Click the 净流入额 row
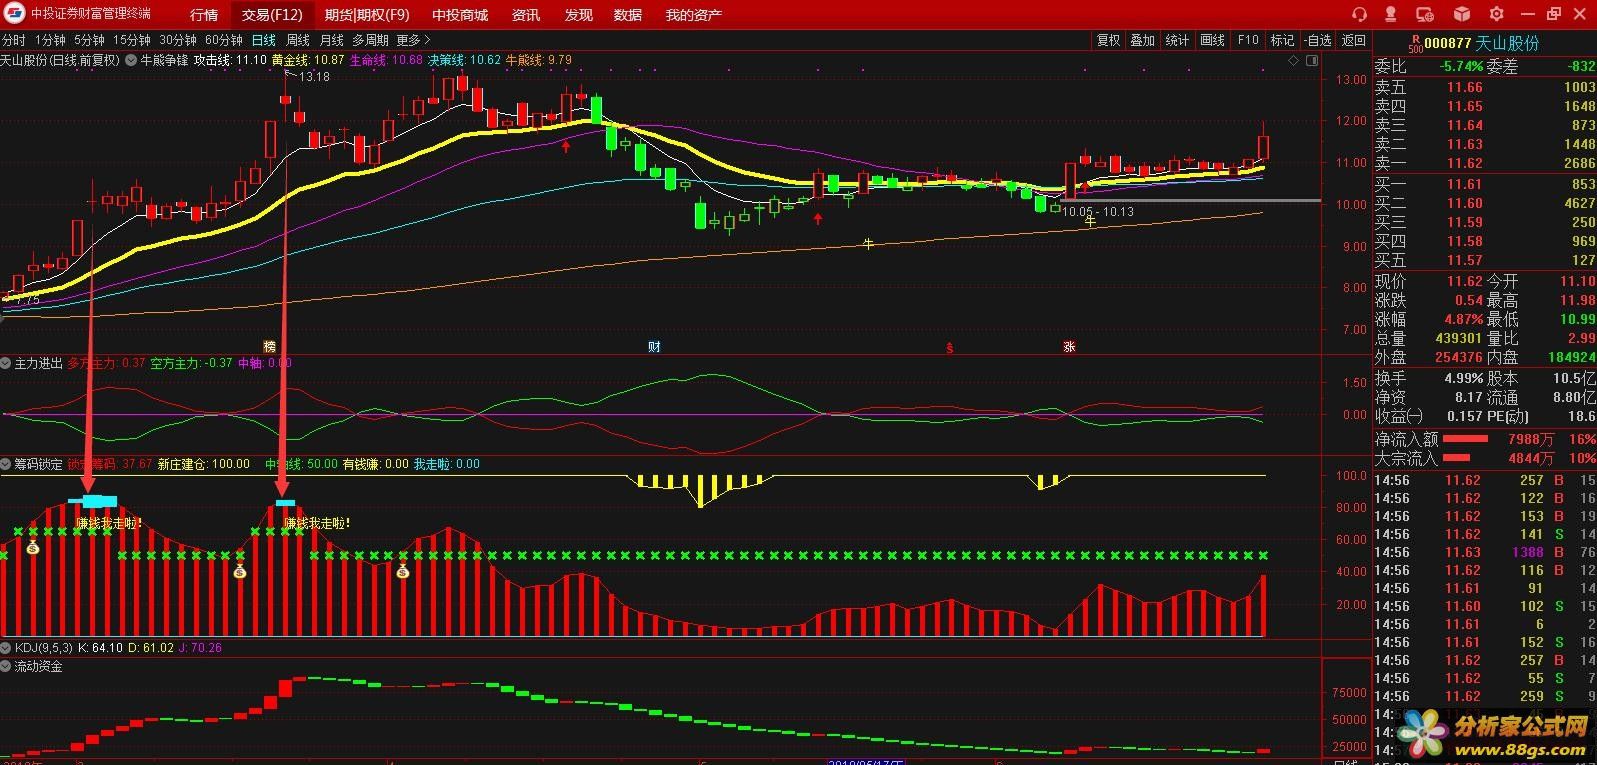1597x765 pixels. click(1484, 439)
